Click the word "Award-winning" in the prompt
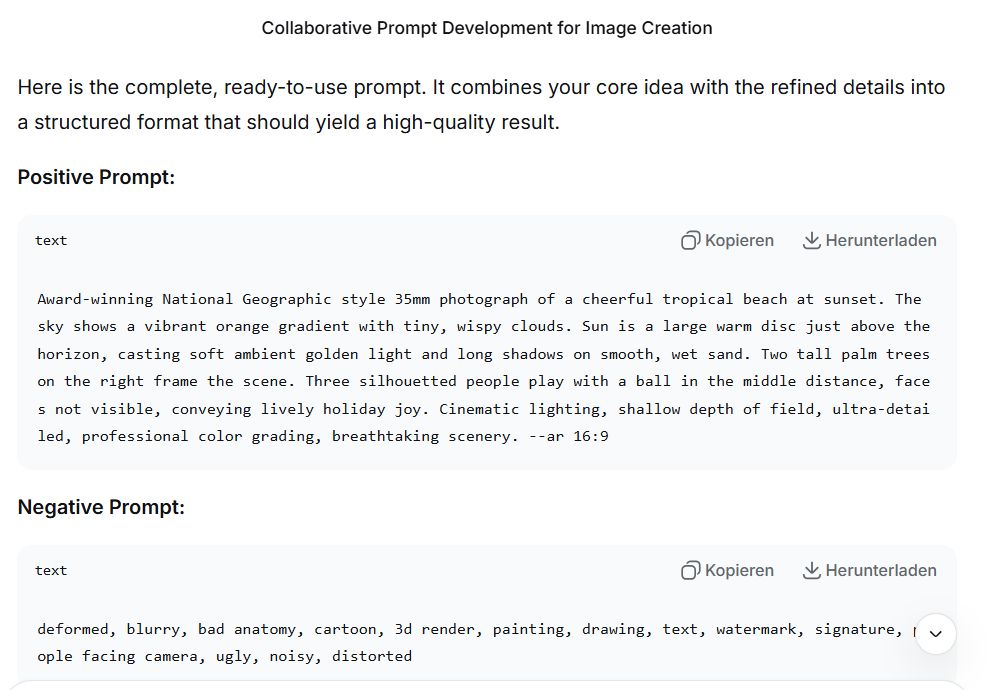987x690 pixels. tap(95, 299)
